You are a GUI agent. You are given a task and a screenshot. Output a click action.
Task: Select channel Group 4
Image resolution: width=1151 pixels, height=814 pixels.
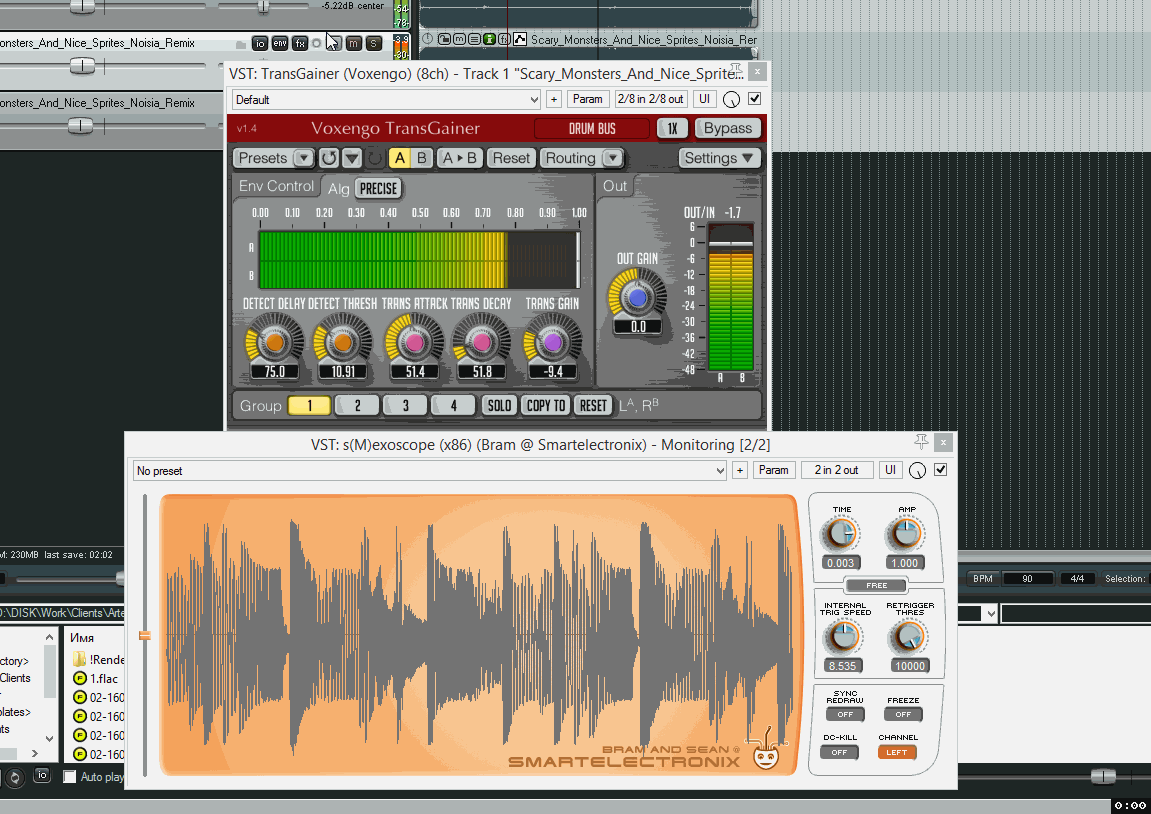coord(453,405)
